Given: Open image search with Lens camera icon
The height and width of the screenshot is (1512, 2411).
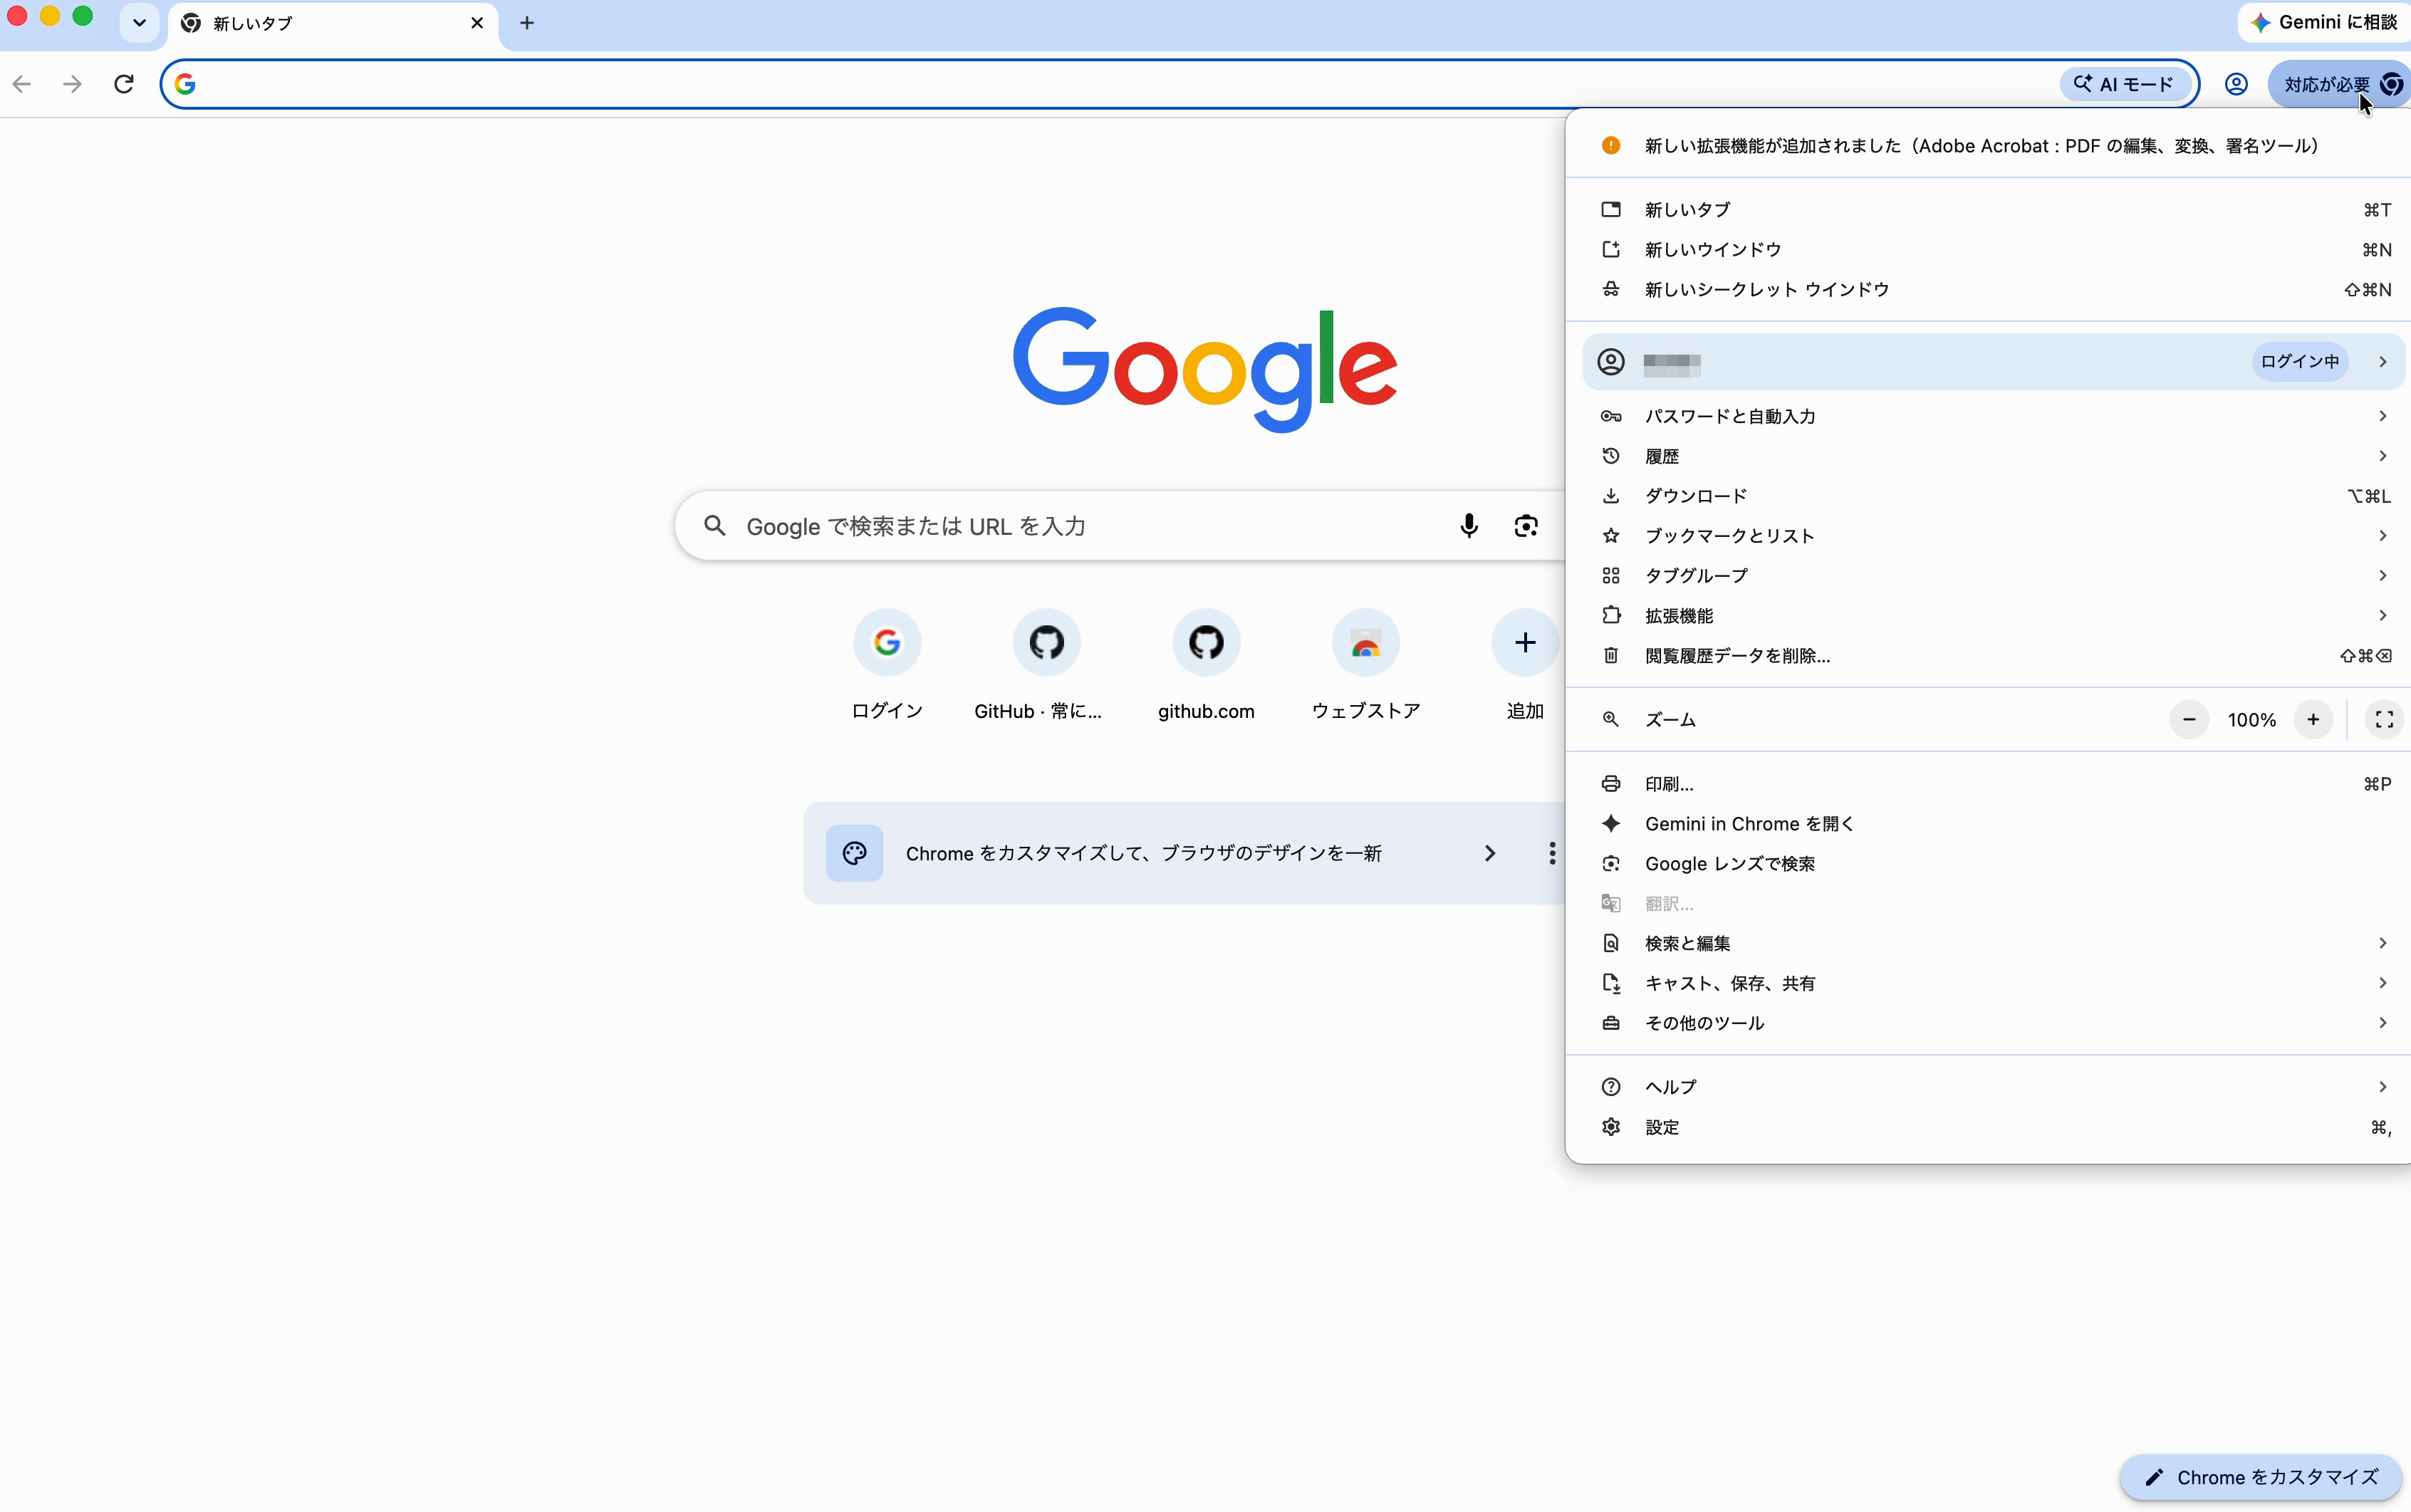Looking at the screenshot, I should click(1526, 526).
